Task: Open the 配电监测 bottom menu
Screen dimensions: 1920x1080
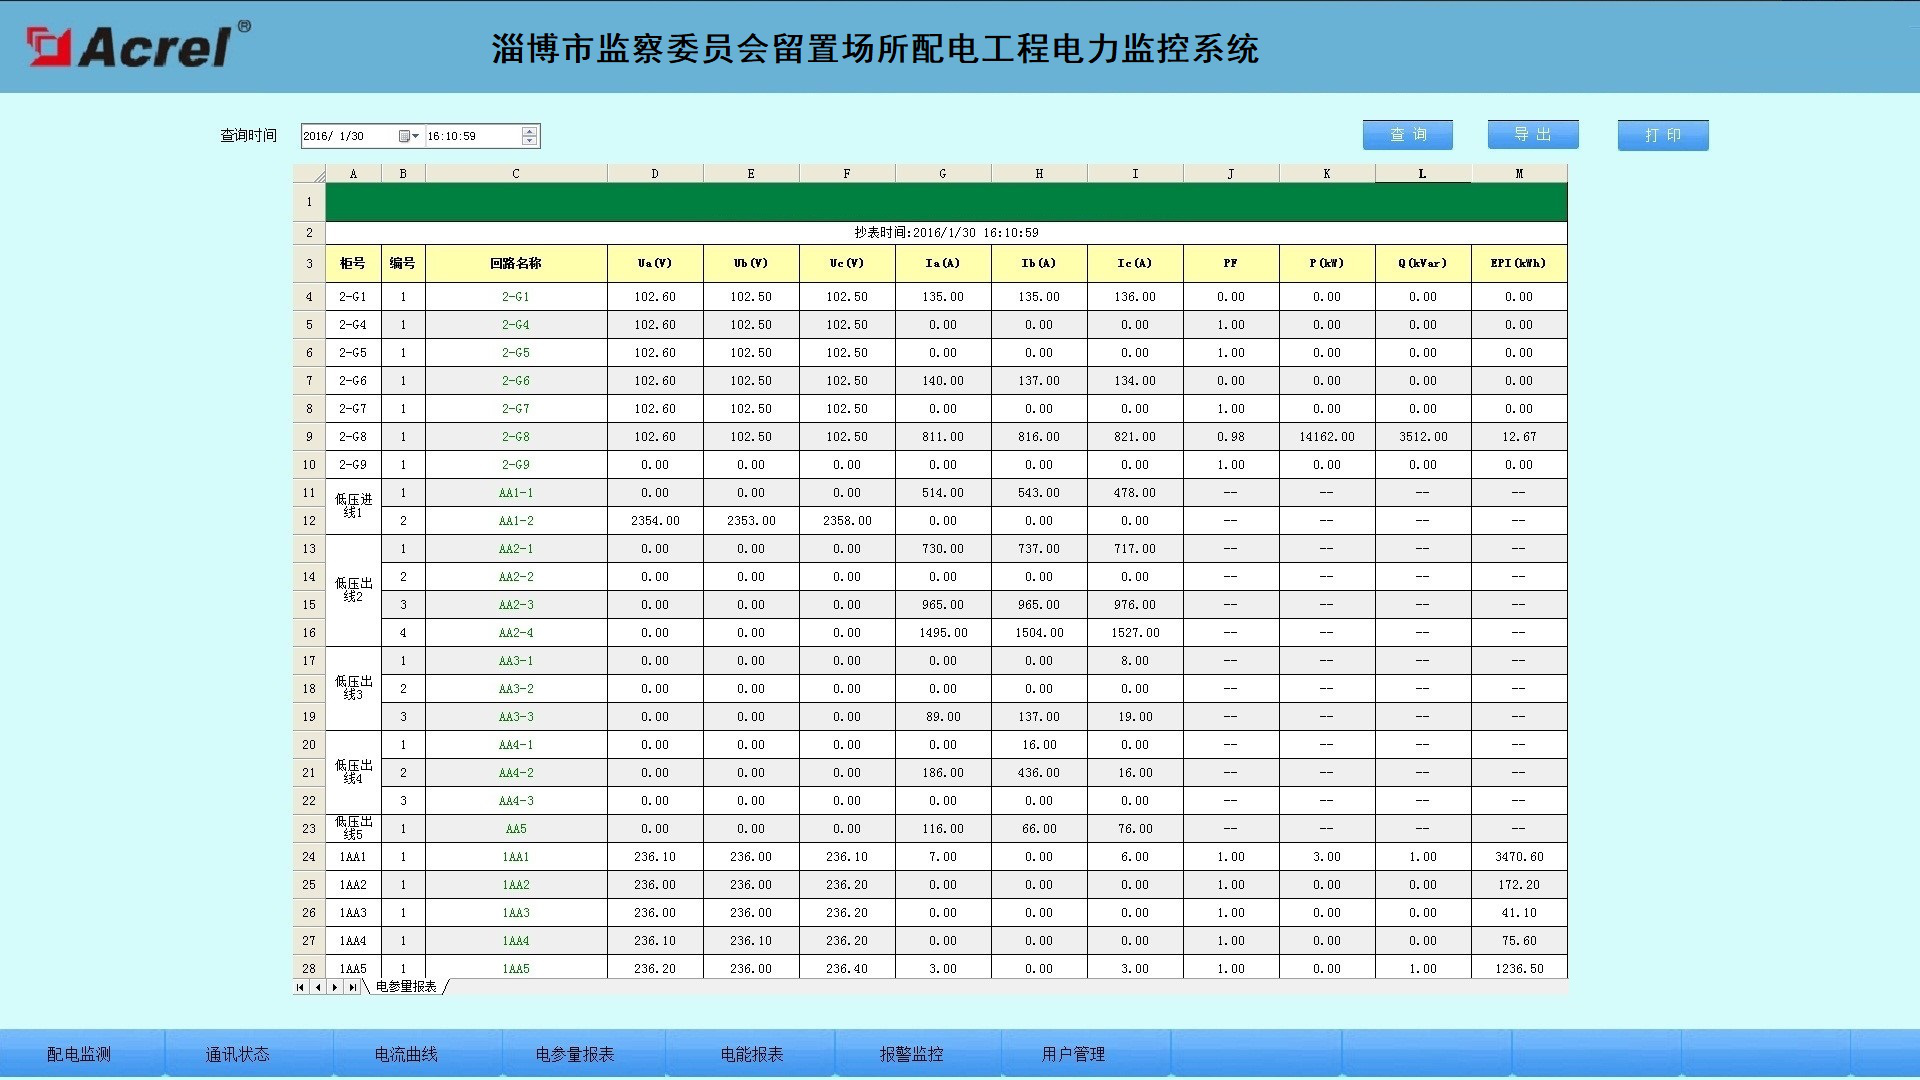Action: tap(79, 1054)
